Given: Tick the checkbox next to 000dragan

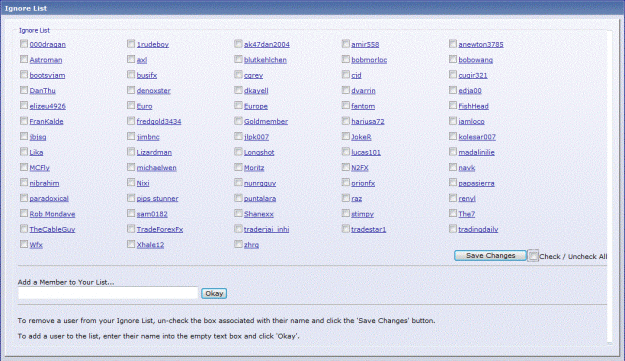Looking at the screenshot, I should click(24, 44).
